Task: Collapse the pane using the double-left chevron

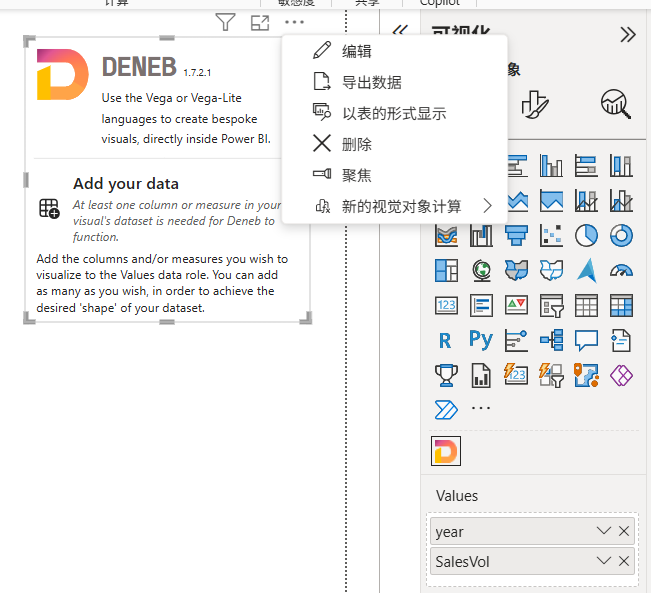Action: (400, 30)
